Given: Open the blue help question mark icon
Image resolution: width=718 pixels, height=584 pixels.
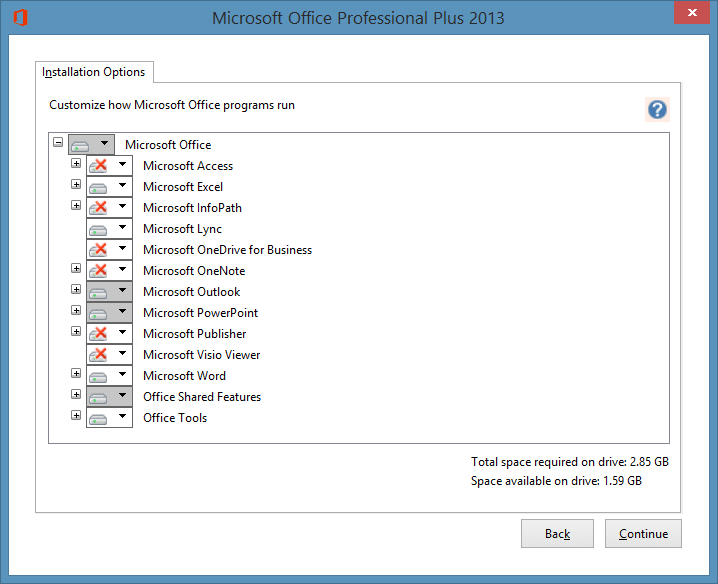Looking at the screenshot, I should pos(657,109).
